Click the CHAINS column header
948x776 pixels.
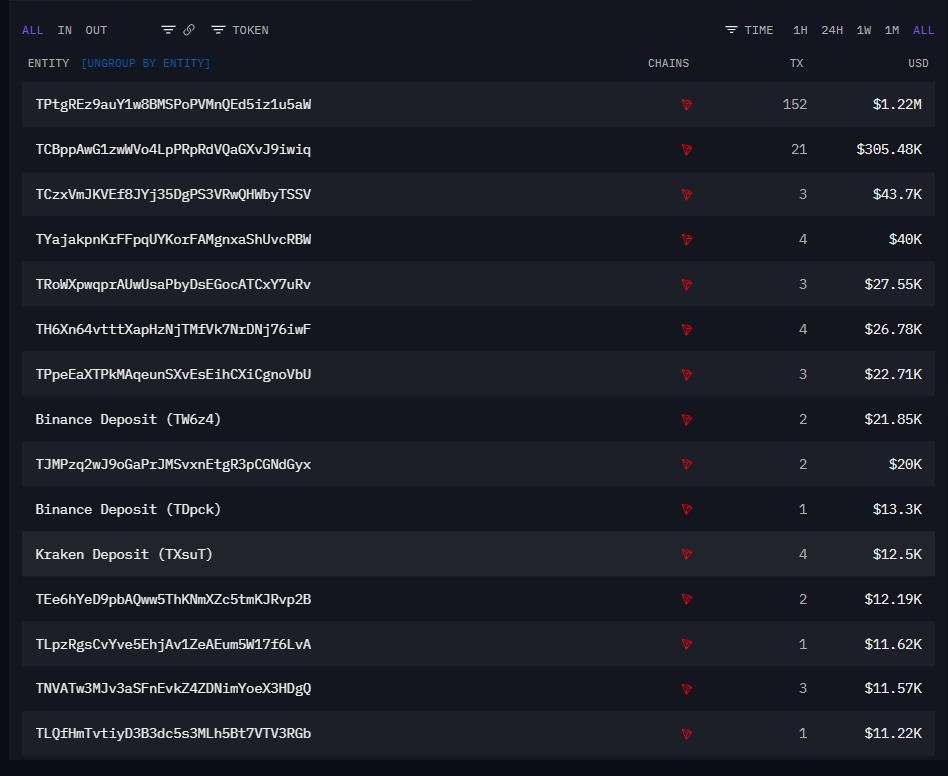tap(668, 63)
